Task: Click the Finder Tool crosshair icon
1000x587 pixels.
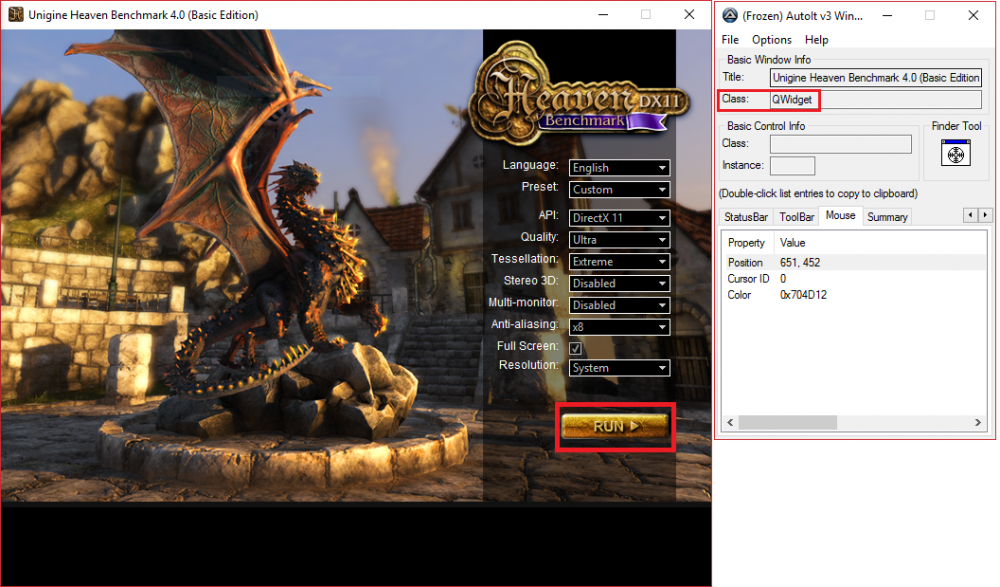Action: 955,153
